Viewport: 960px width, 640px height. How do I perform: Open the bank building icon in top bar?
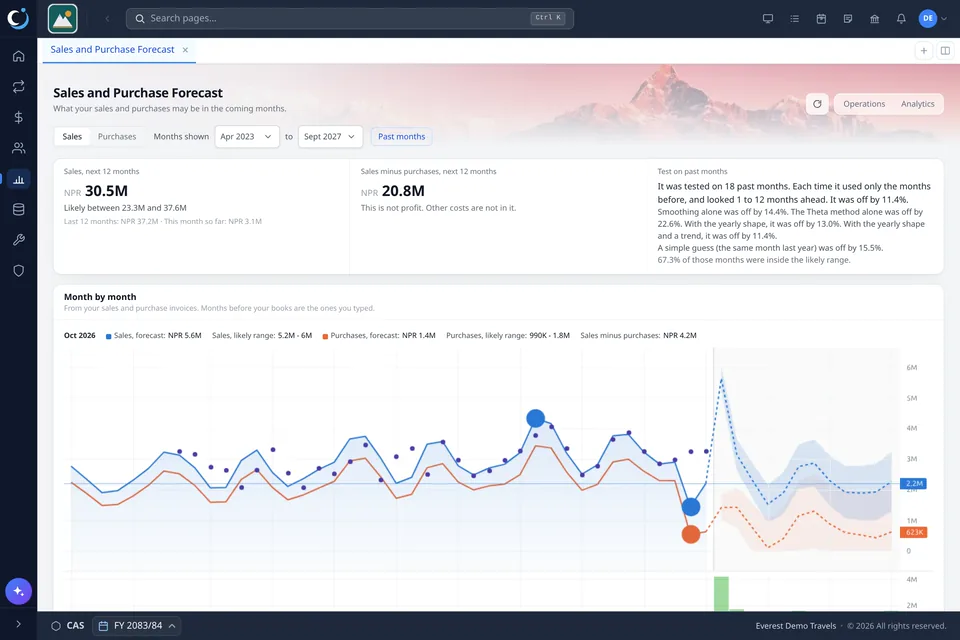click(874, 18)
